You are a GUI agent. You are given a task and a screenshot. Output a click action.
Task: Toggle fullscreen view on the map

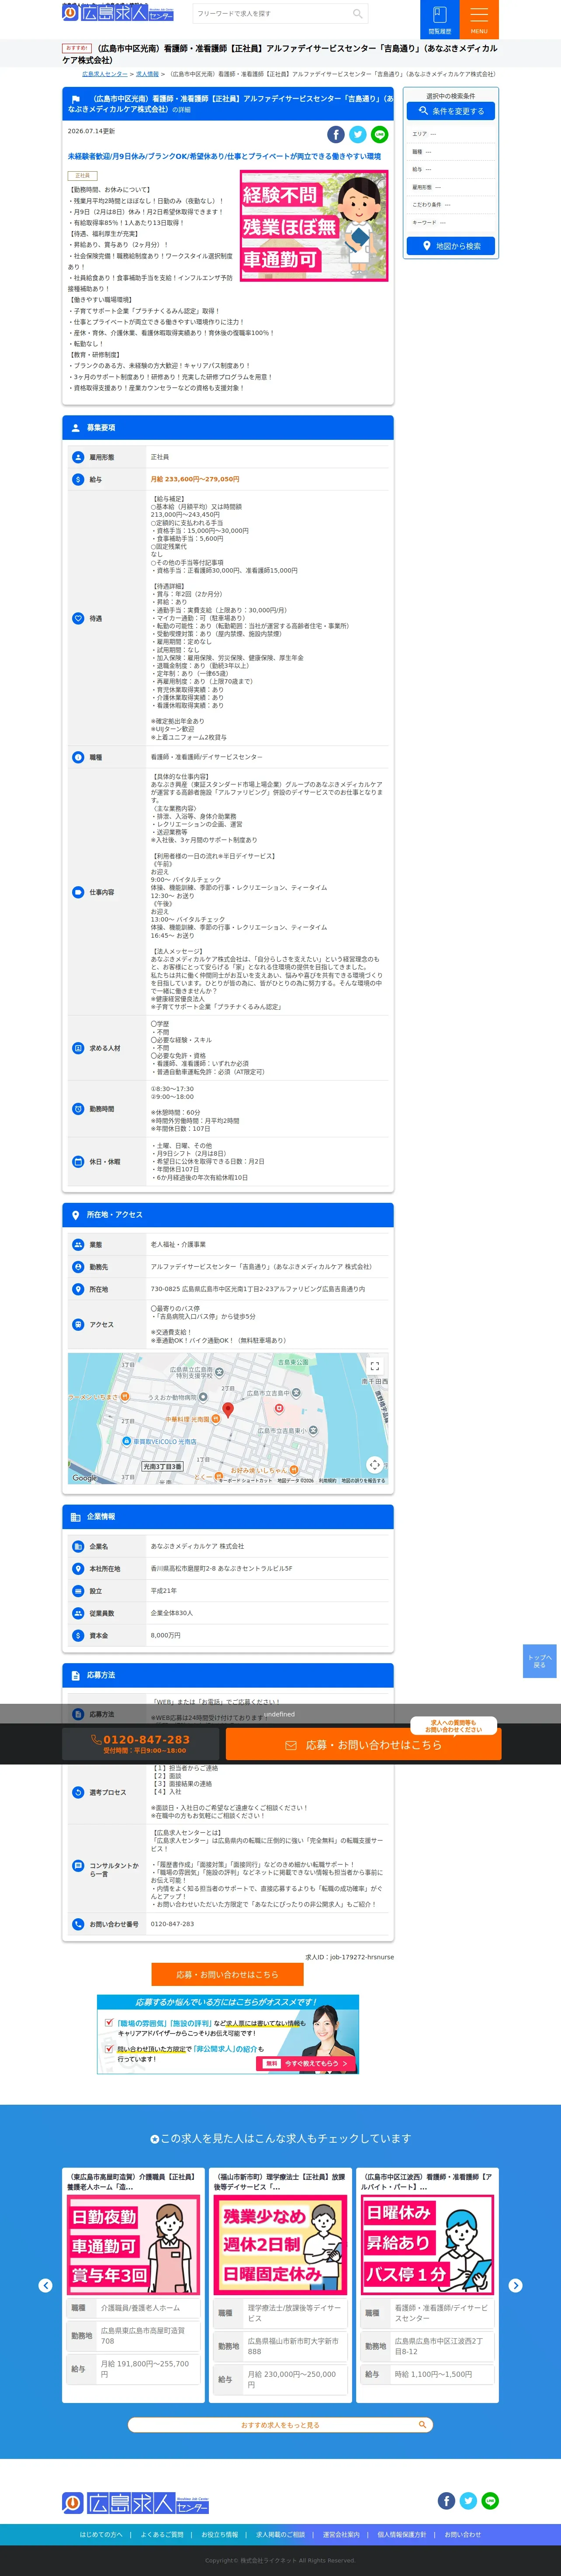click(374, 1366)
